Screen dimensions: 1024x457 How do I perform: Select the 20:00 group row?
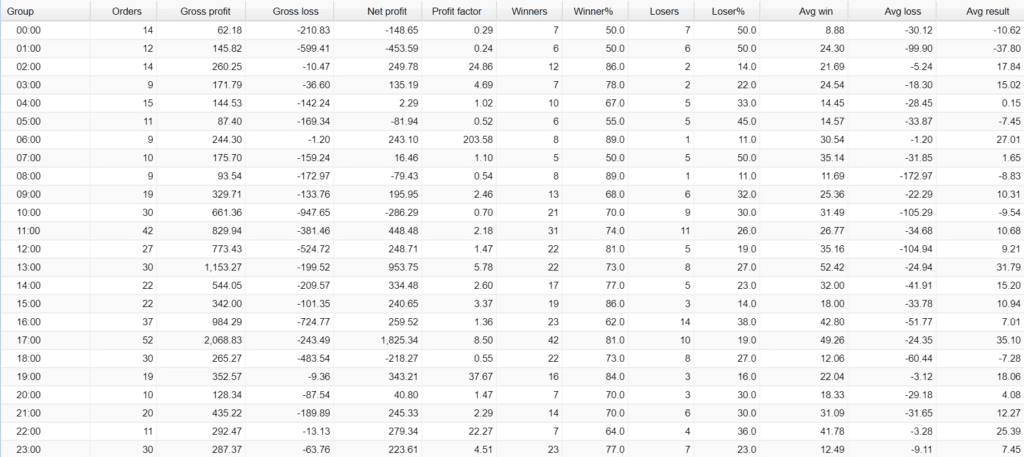coord(512,396)
